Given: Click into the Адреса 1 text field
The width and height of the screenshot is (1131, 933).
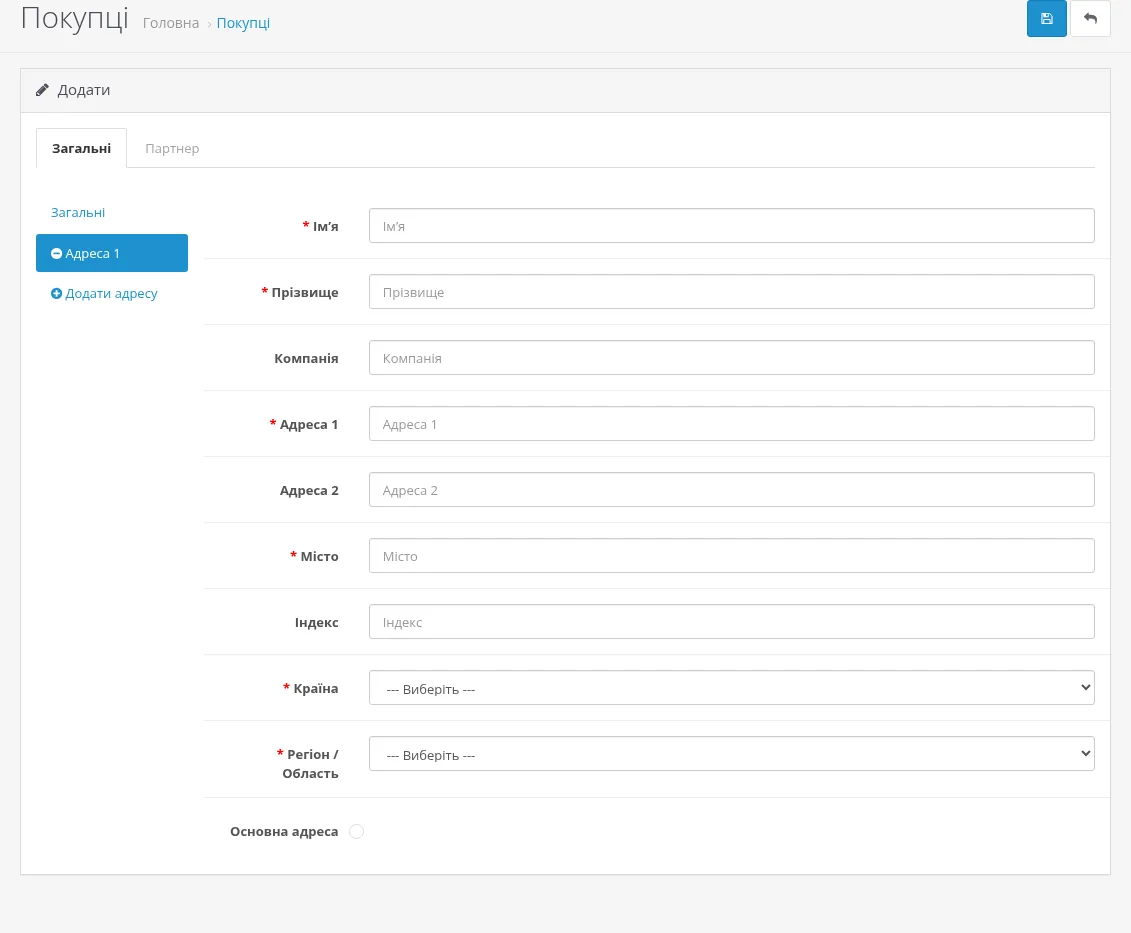Looking at the screenshot, I should coord(731,424).
